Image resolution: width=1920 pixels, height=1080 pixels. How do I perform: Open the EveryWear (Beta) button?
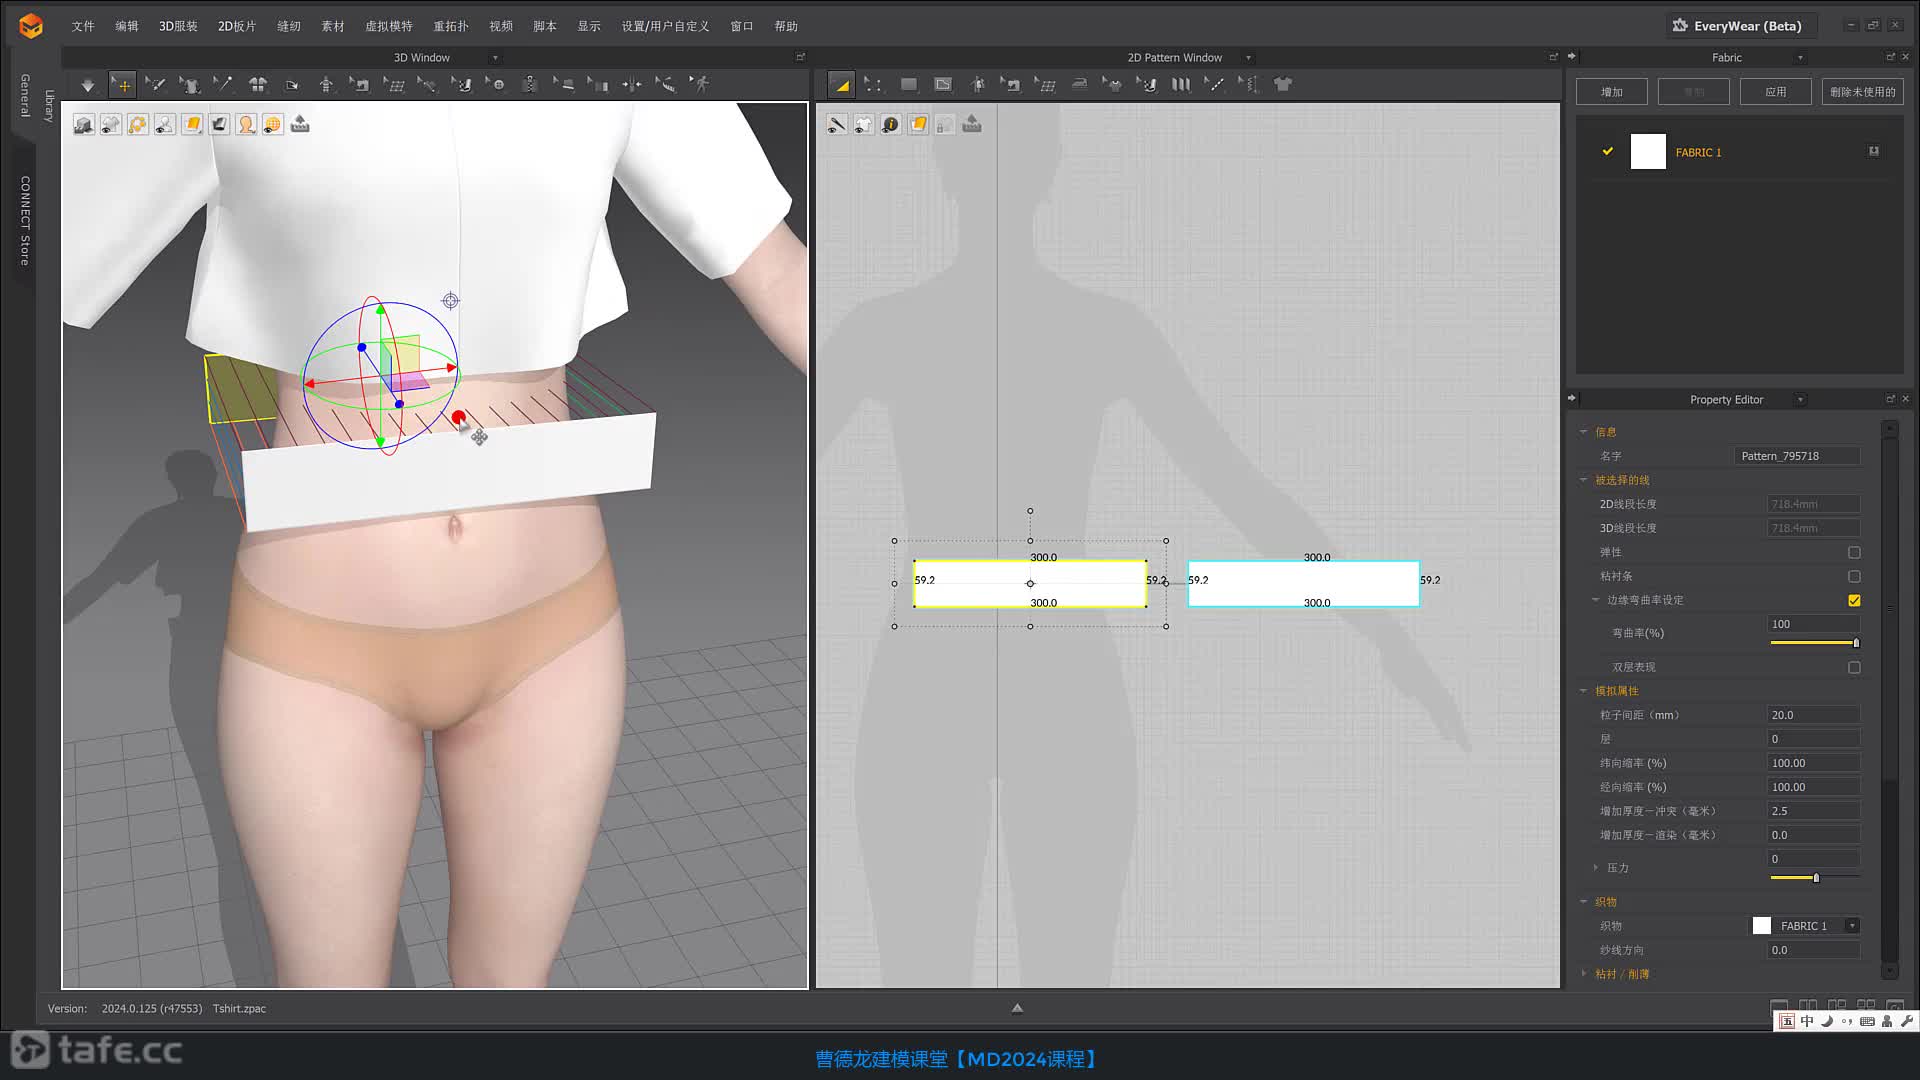(1740, 26)
